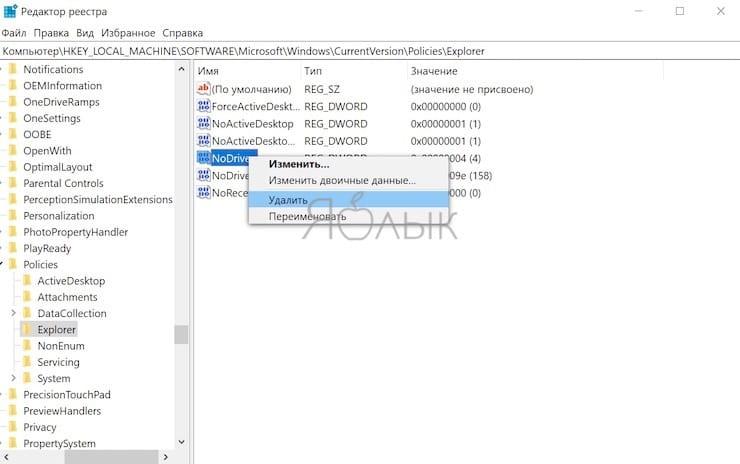The image size is (740, 464).
Task: Click the PlayReady folder icon
Action: coord(13,248)
